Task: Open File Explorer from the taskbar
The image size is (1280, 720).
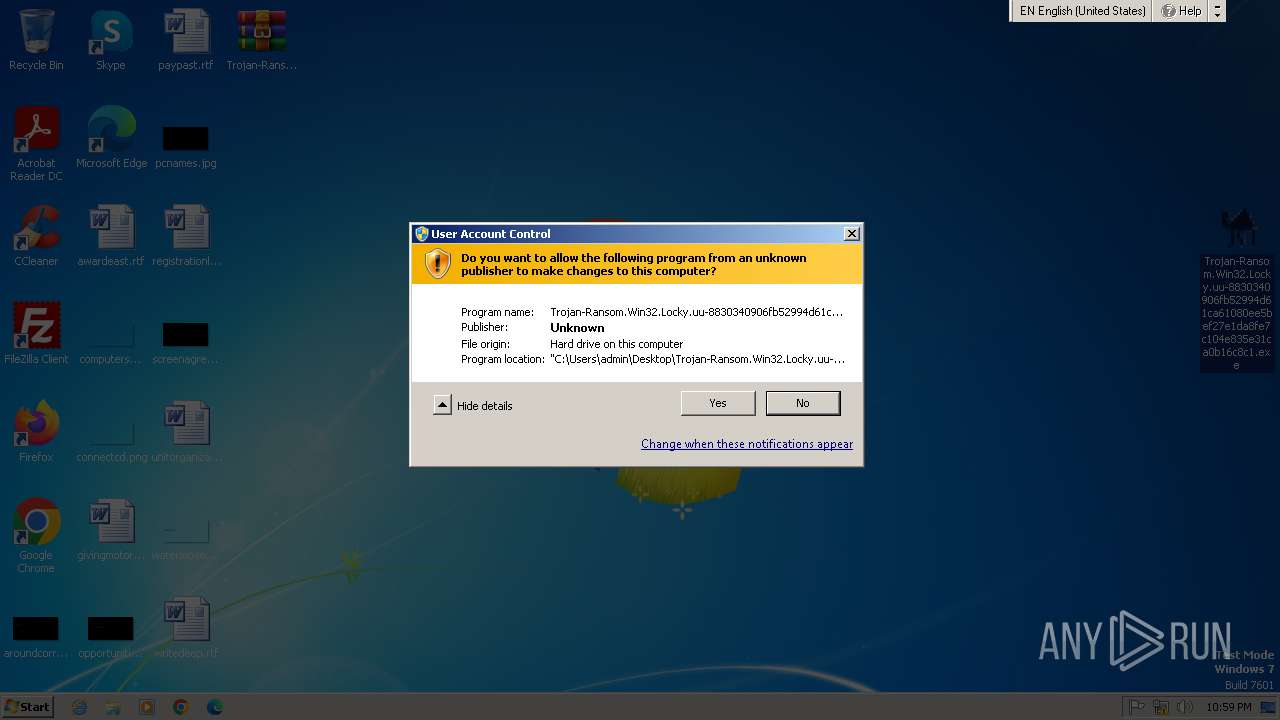Action: click(113, 707)
